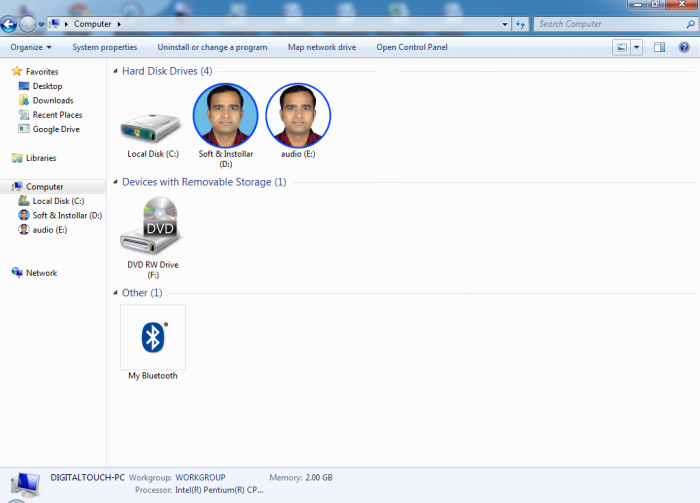The width and height of the screenshot is (700, 503).
Task: Focus the Search Computer box
Action: [616, 24]
